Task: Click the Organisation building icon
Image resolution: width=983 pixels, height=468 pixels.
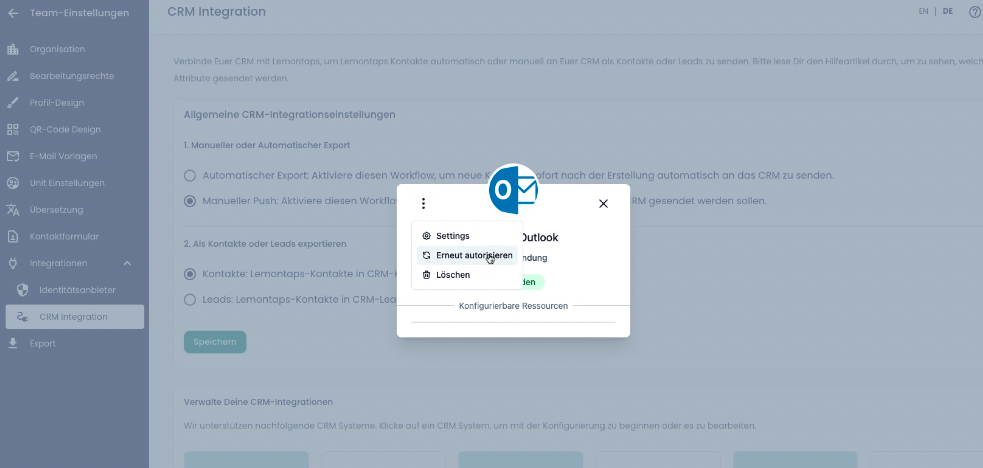Action: [x=13, y=49]
